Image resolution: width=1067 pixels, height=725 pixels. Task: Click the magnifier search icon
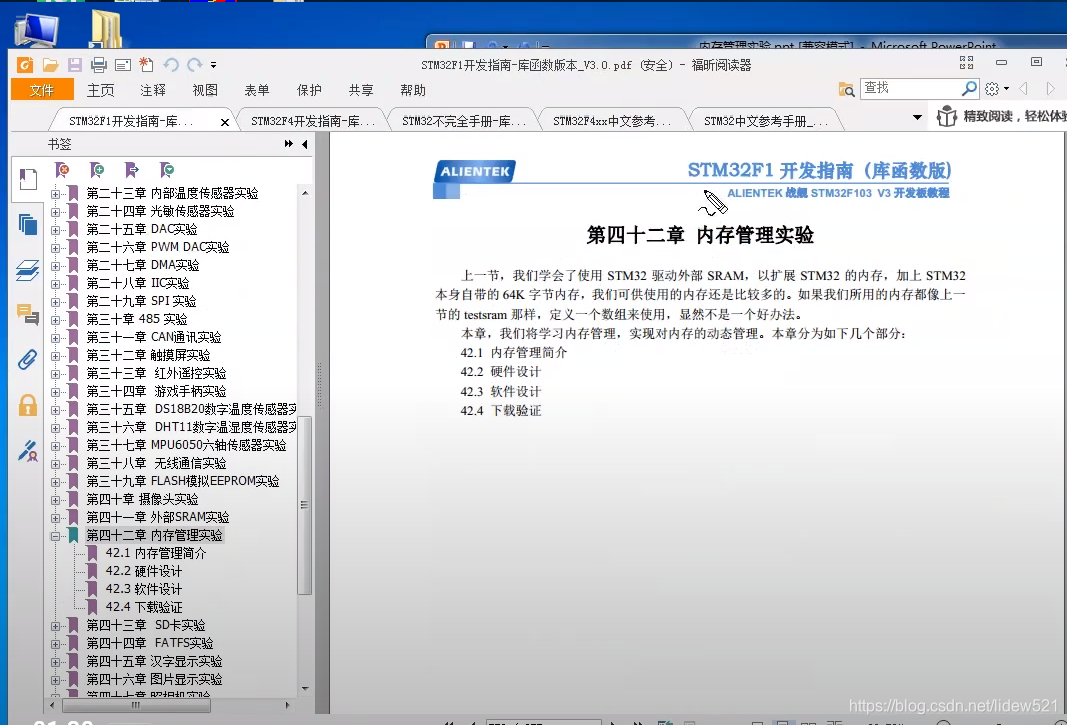pyautogui.click(x=969, y=88)
